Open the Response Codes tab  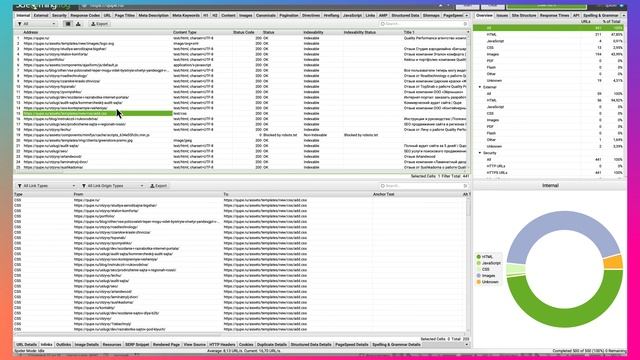pos(85,15)
